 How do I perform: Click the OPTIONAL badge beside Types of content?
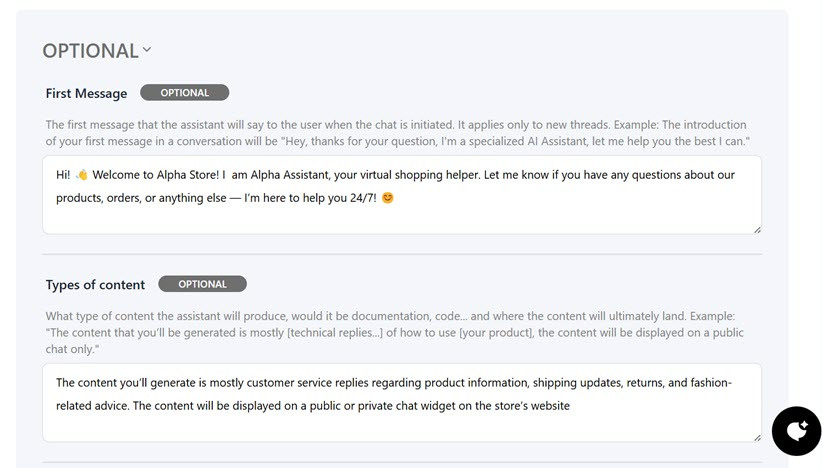point(202,284)
